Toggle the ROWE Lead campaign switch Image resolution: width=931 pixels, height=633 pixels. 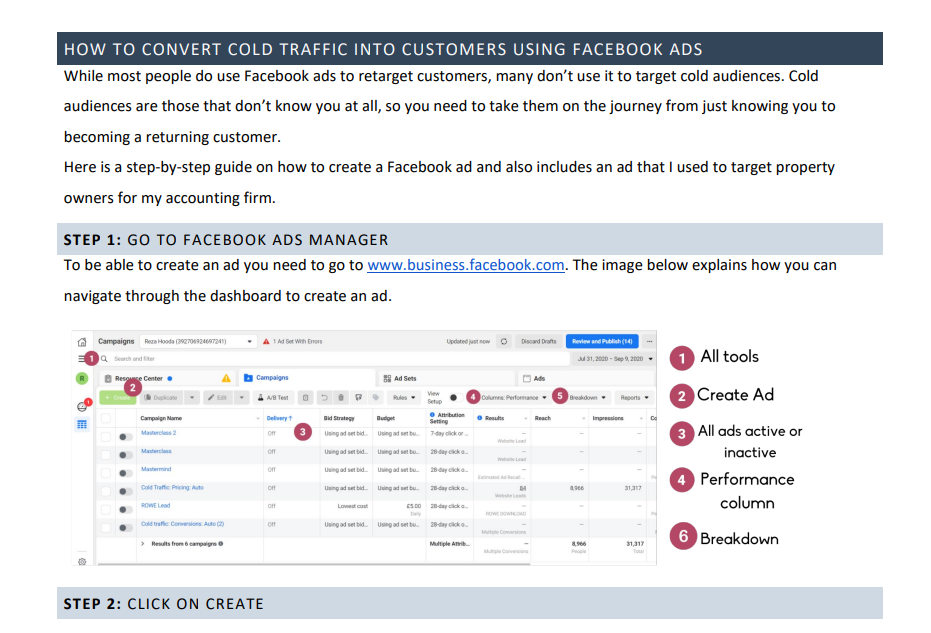pos(125,509)
